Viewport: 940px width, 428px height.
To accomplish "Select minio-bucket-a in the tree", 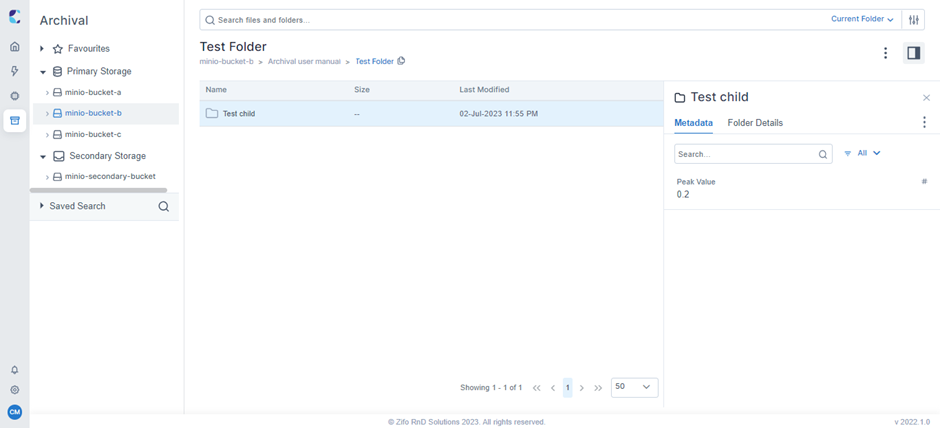I will click(x=93, y=92).
